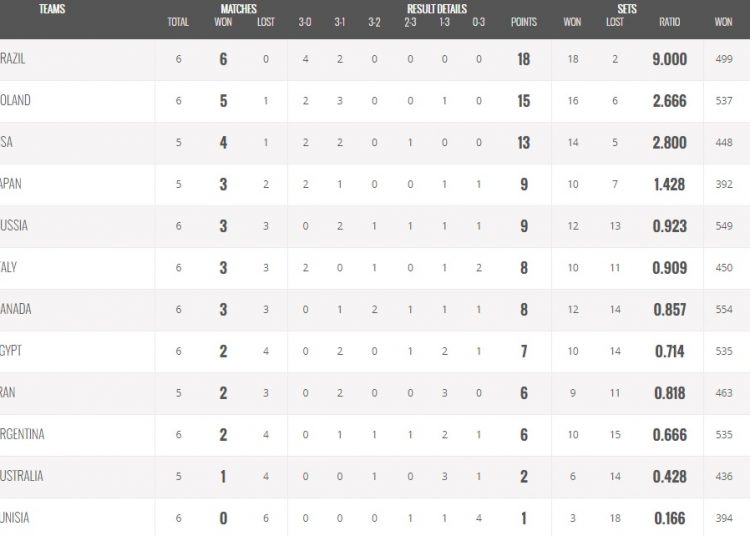Click the RATIO column header
The height and width of the screenshot is (536, 750).
pos(669,22)
